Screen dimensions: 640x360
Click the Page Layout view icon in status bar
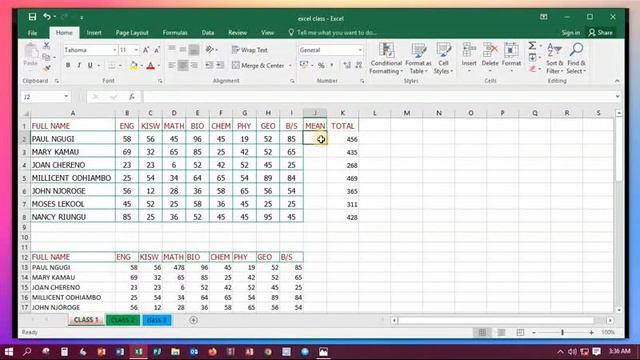point(501,333)
